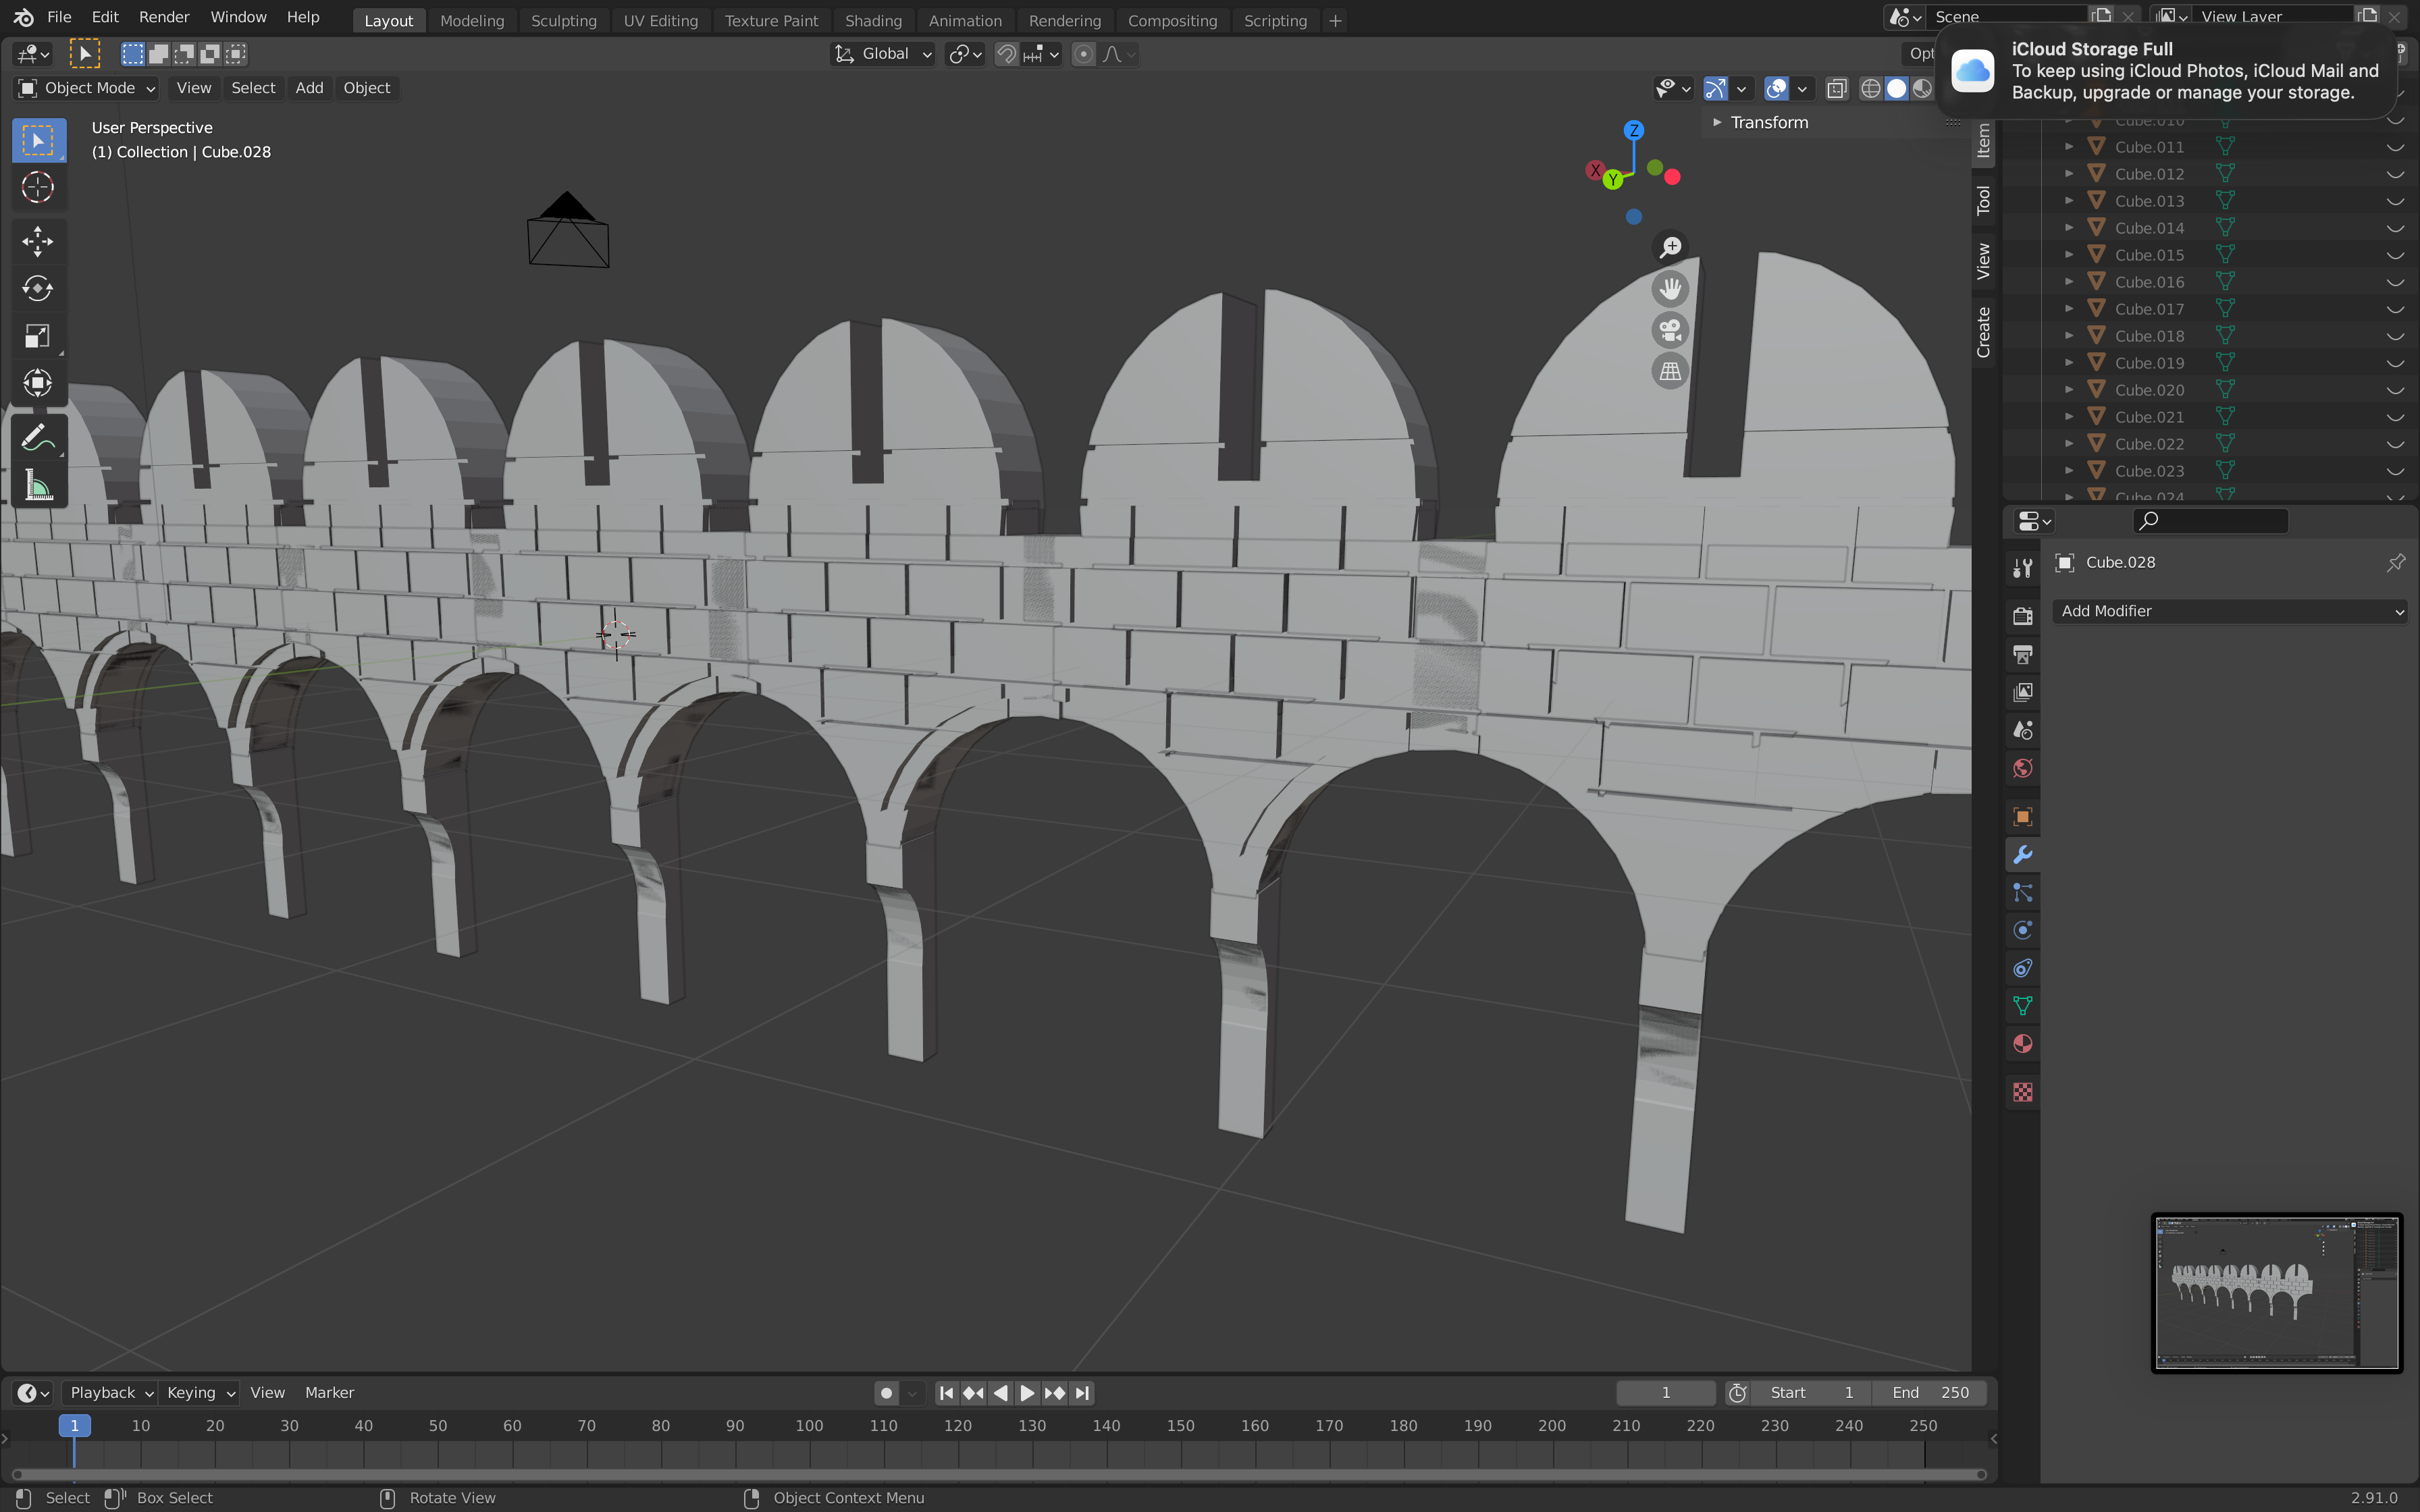Open the Render menu
This screenshot has width=2420, height=1512.
tap(164, 17)
